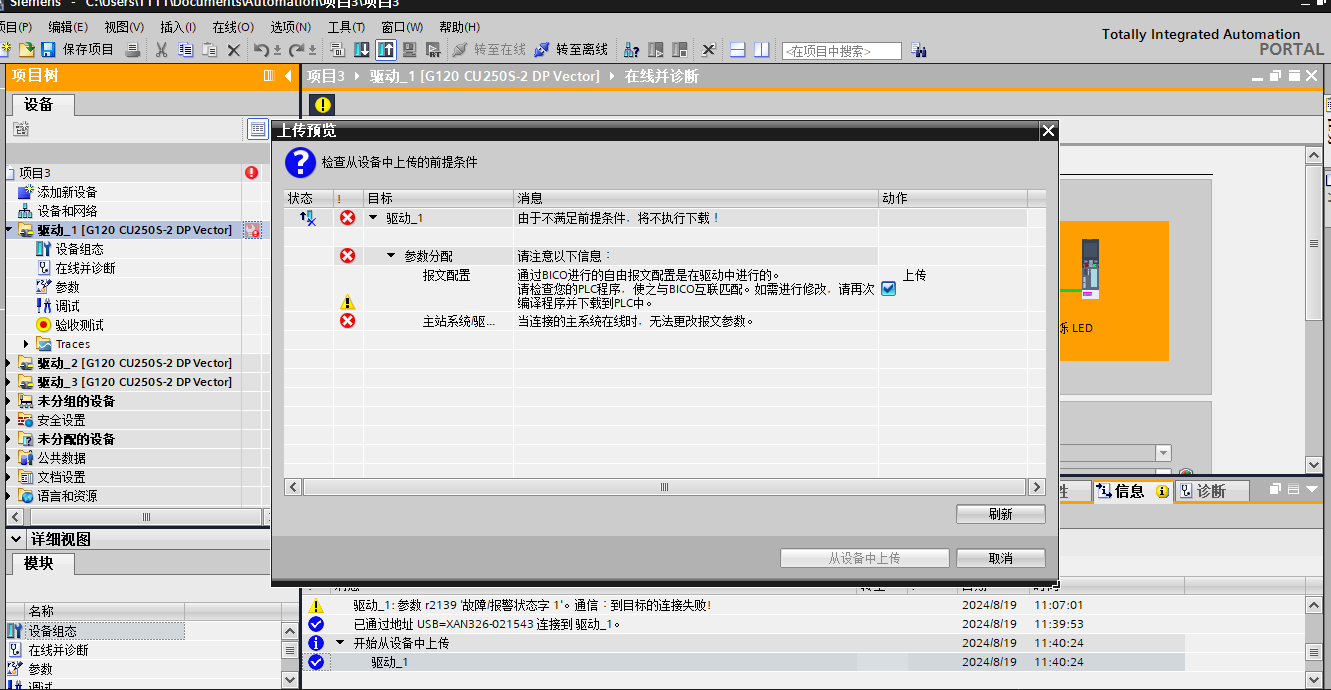The height and width of the screenshot is (690, 1331).
Task: Toggle the Upload checkbox for telegram configuration
Action: (x=888, y=289)
